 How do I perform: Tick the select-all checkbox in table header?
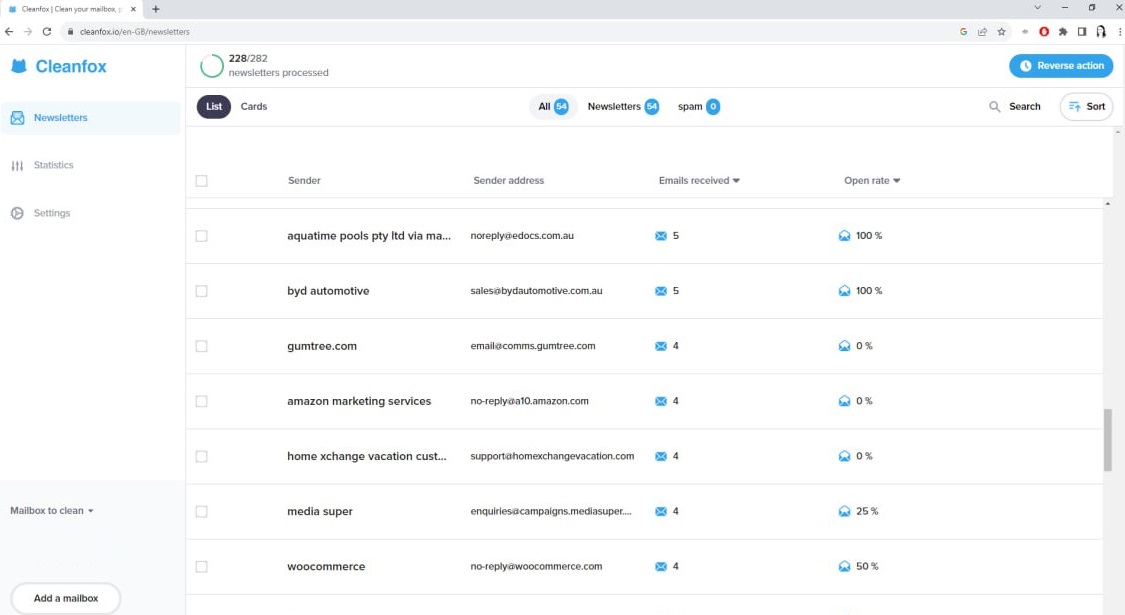[202, 181]
